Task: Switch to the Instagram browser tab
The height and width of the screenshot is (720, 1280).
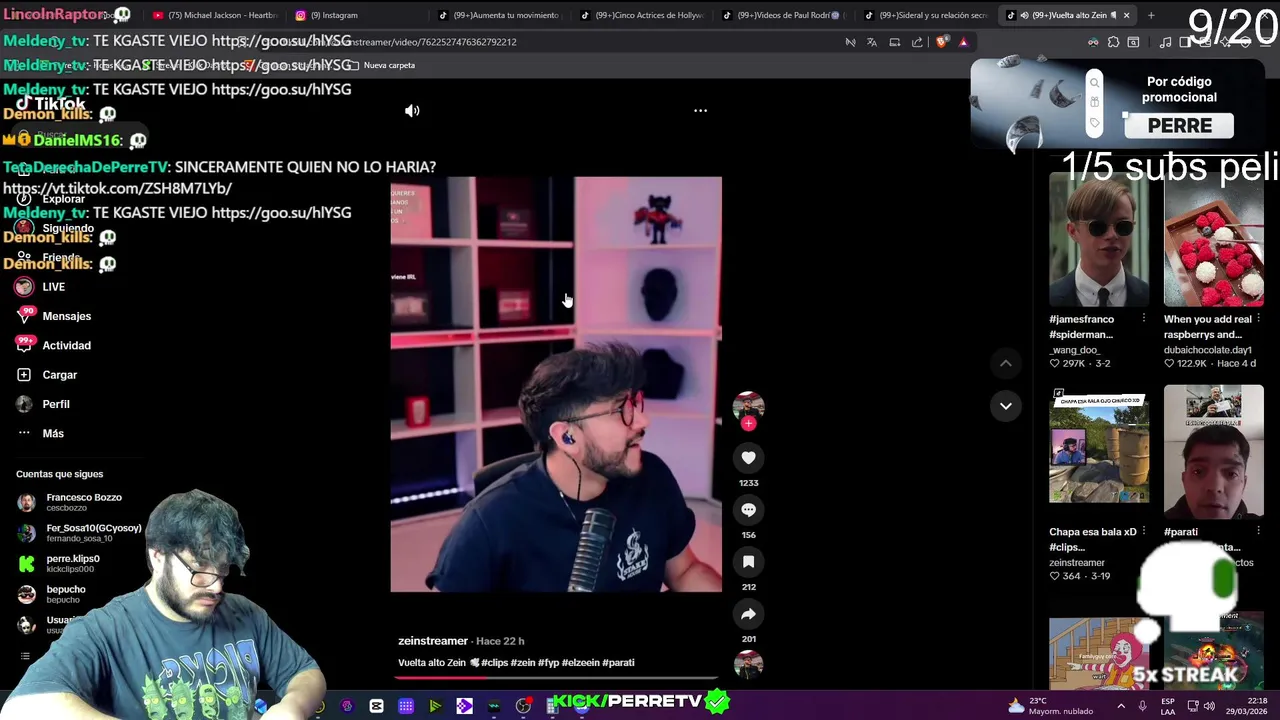Action: pyautogui.click(x=355, y=15)
